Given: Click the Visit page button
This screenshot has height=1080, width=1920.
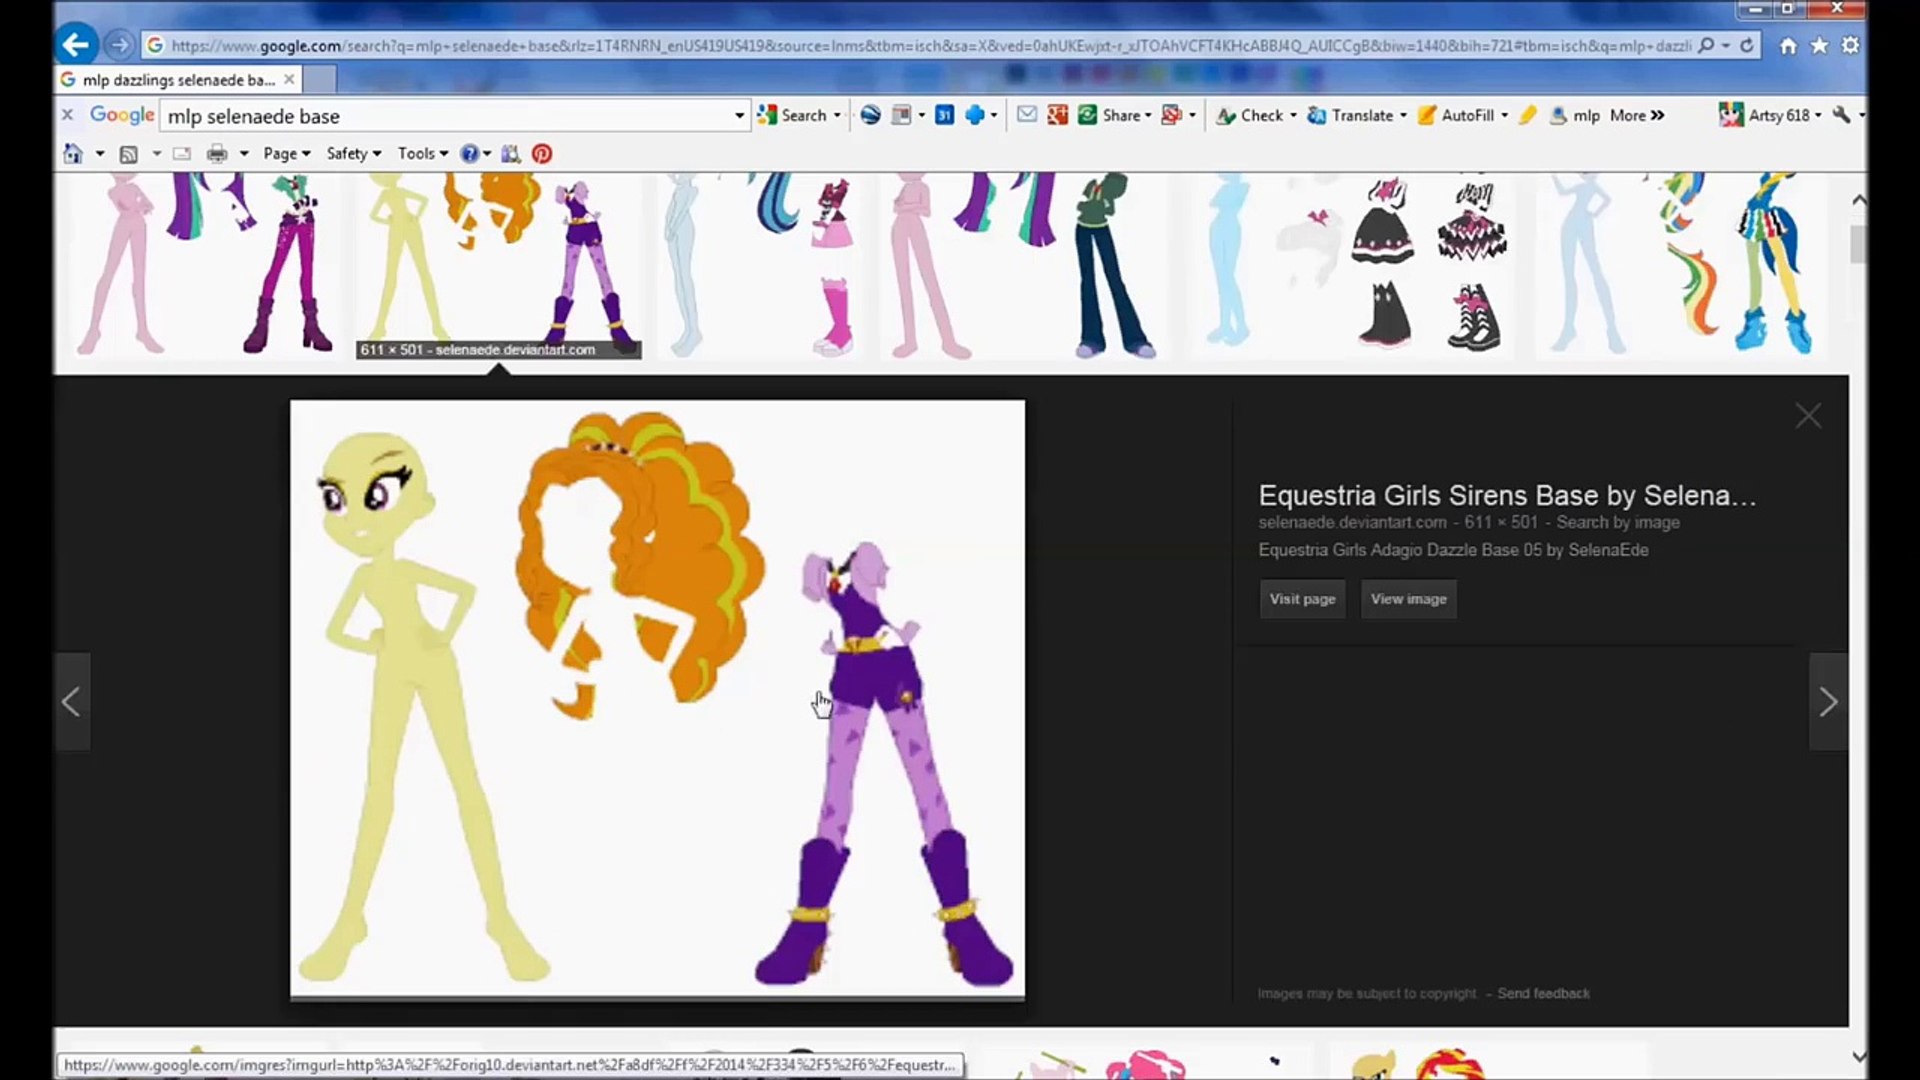Looking at the screenshot, I should click(1302, 599).
